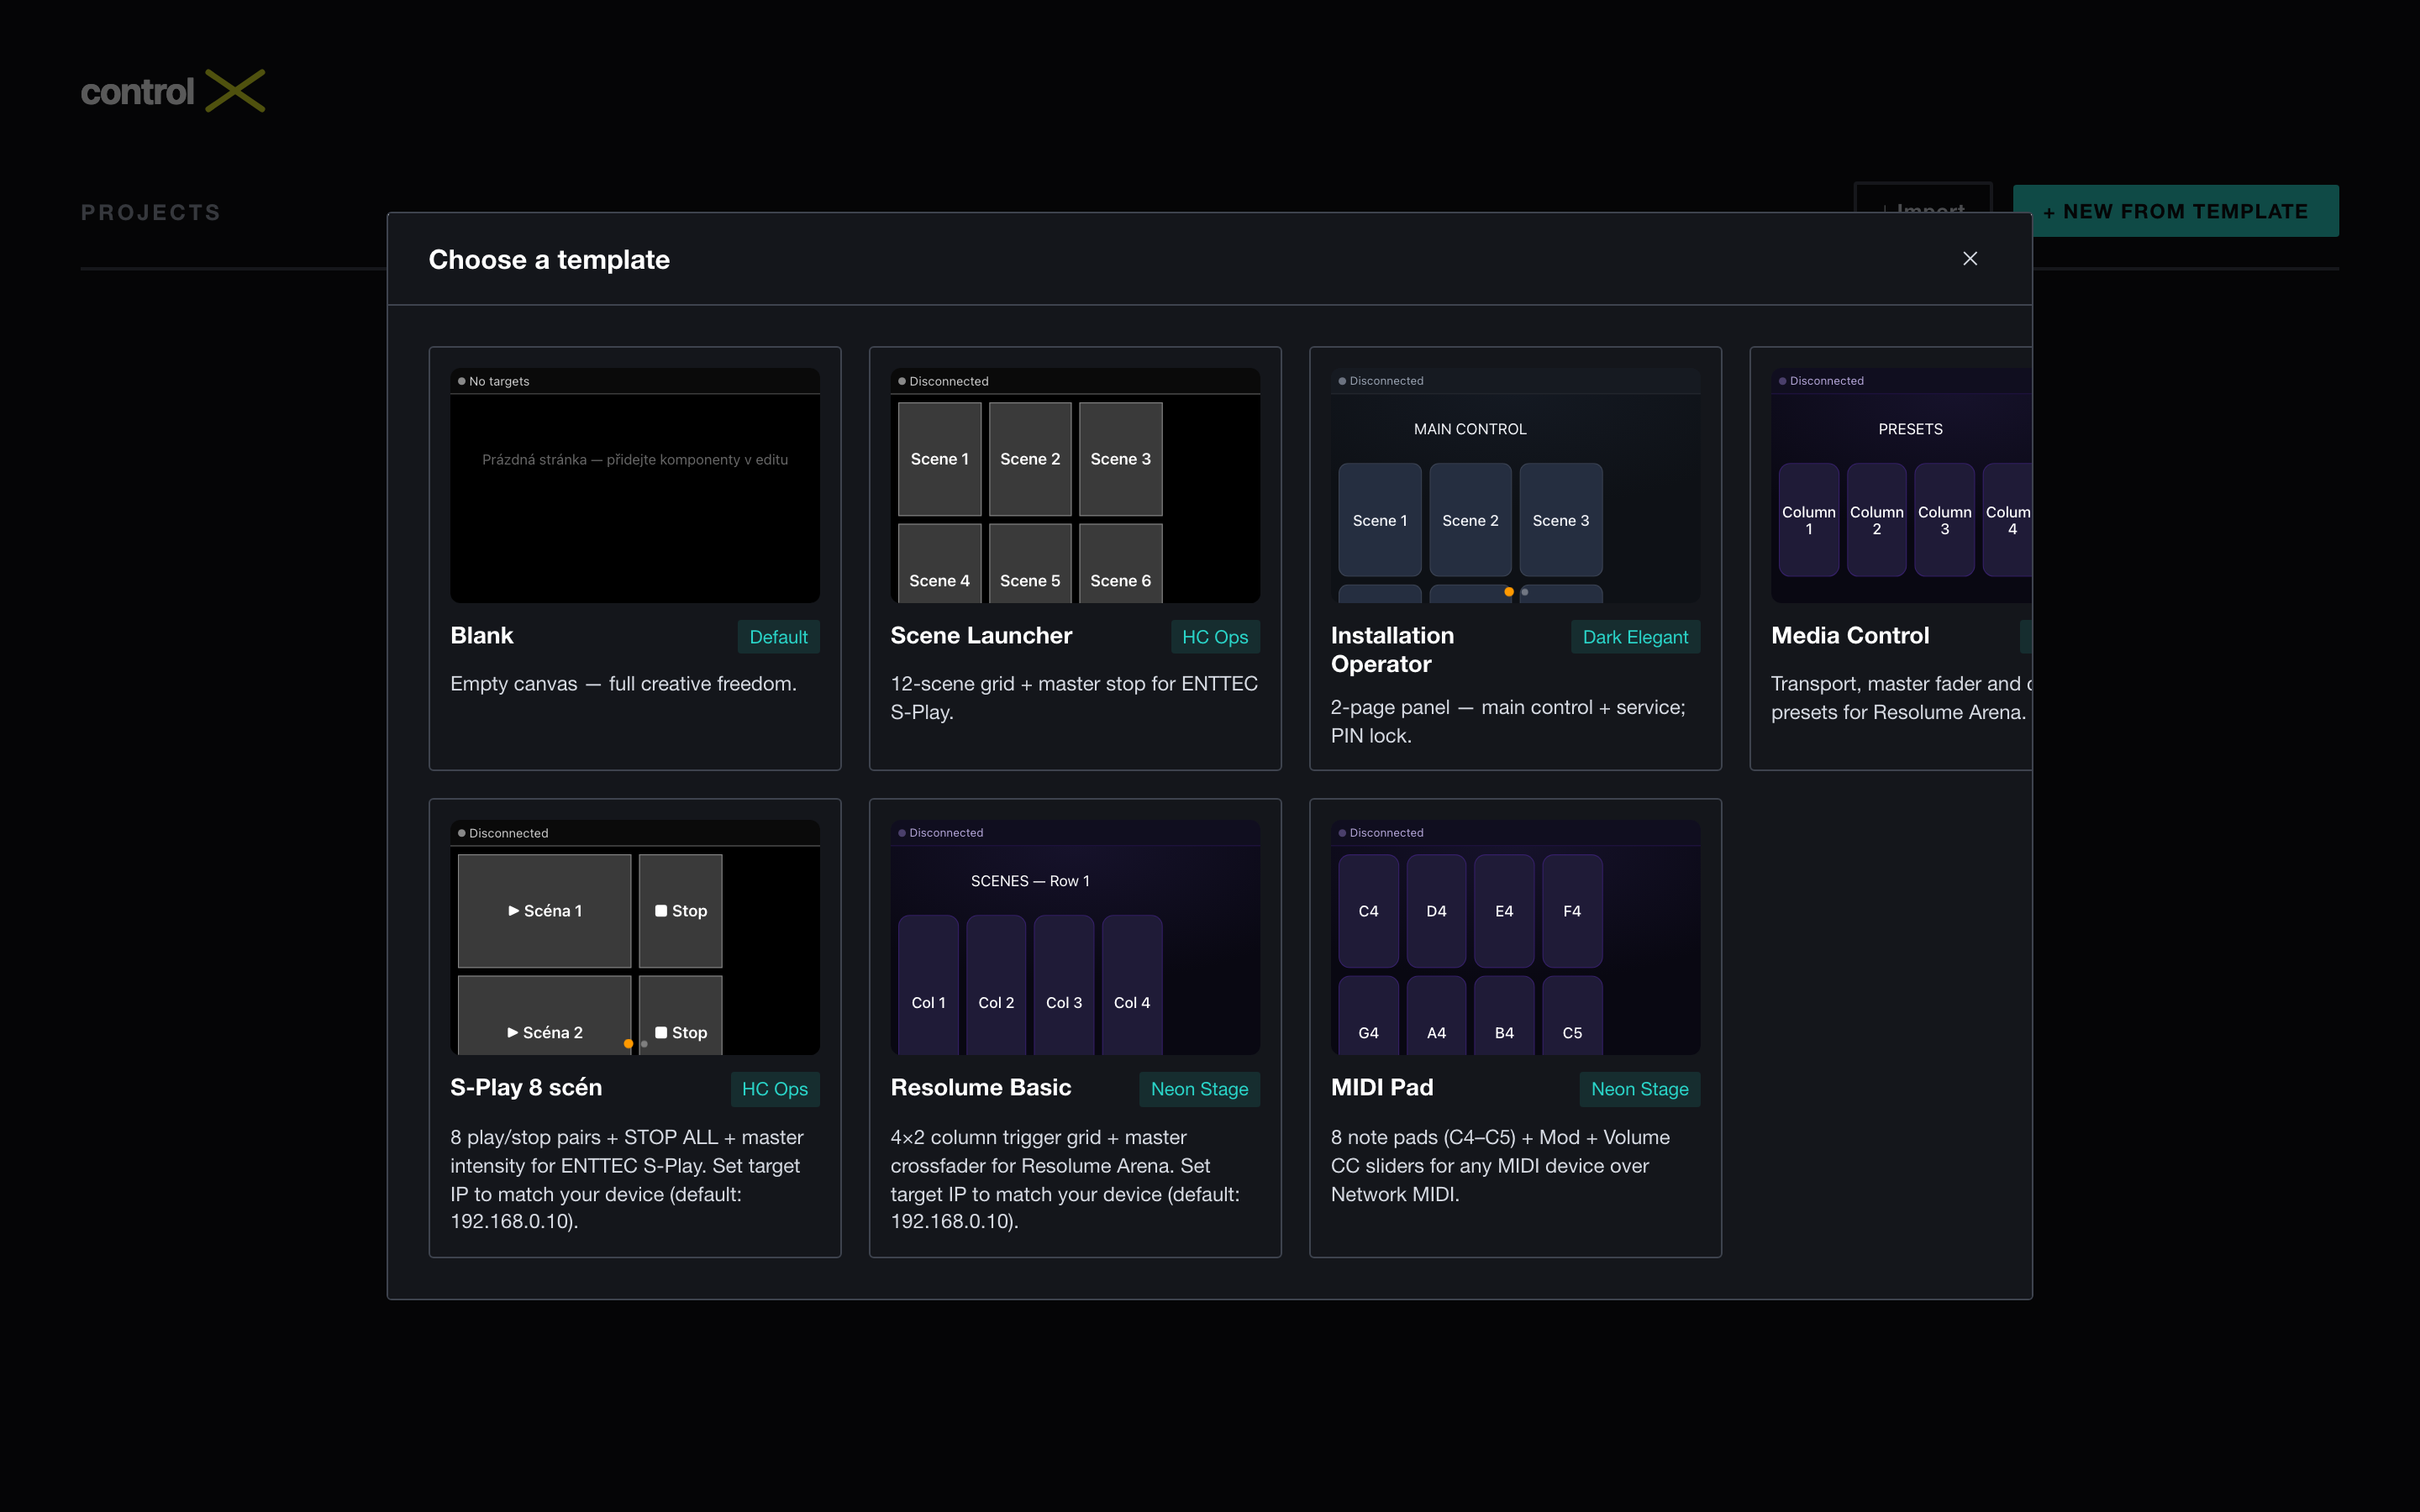Click the A4 note pad in MIDI Pad

pos(1436,1016)
